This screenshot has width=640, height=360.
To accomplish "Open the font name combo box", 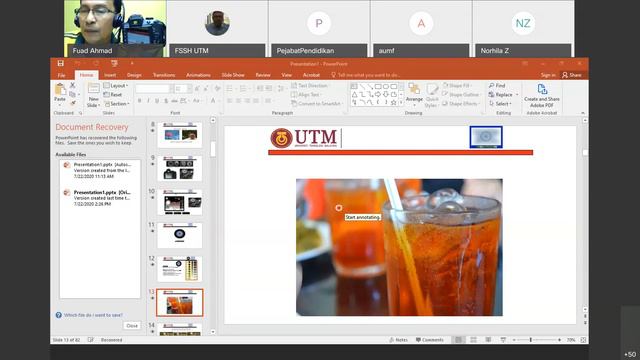I will tap(154, 89).
